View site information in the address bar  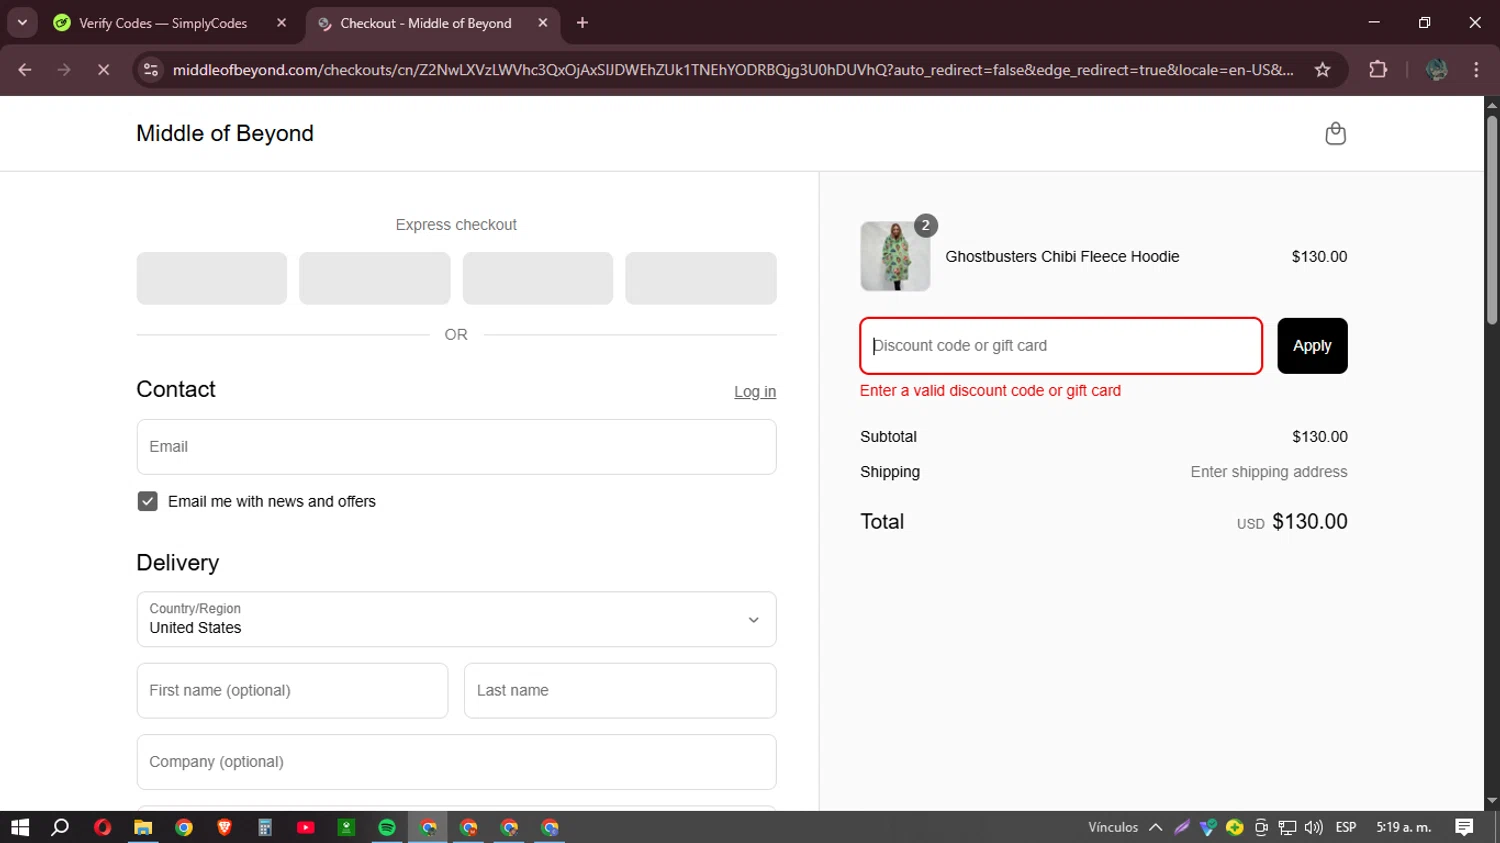pyautogui.click(x=151, y=70)
